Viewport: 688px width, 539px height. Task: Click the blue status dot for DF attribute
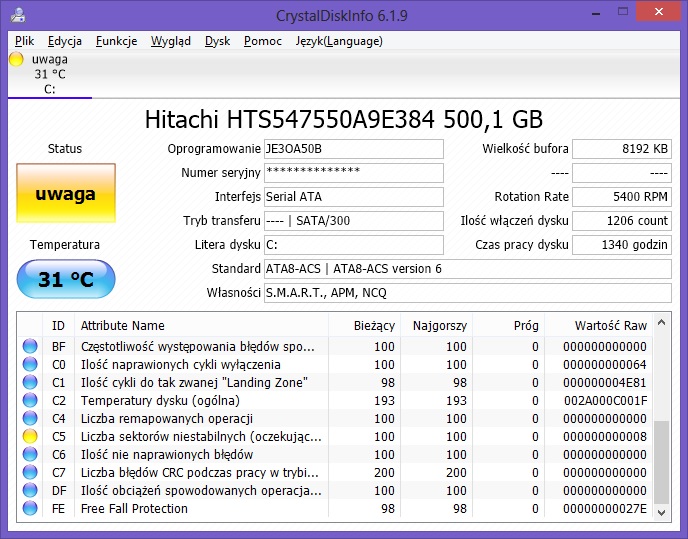coord(30,490)
